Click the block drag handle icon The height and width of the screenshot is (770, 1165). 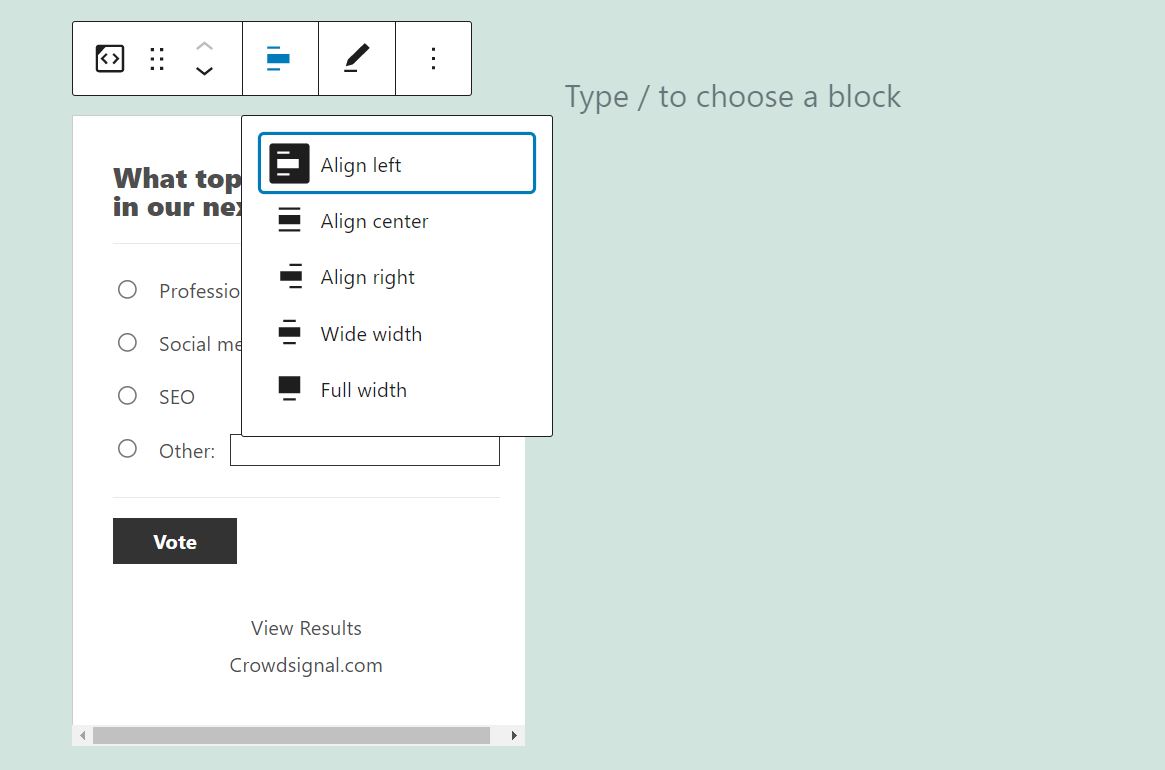[157, 58]
